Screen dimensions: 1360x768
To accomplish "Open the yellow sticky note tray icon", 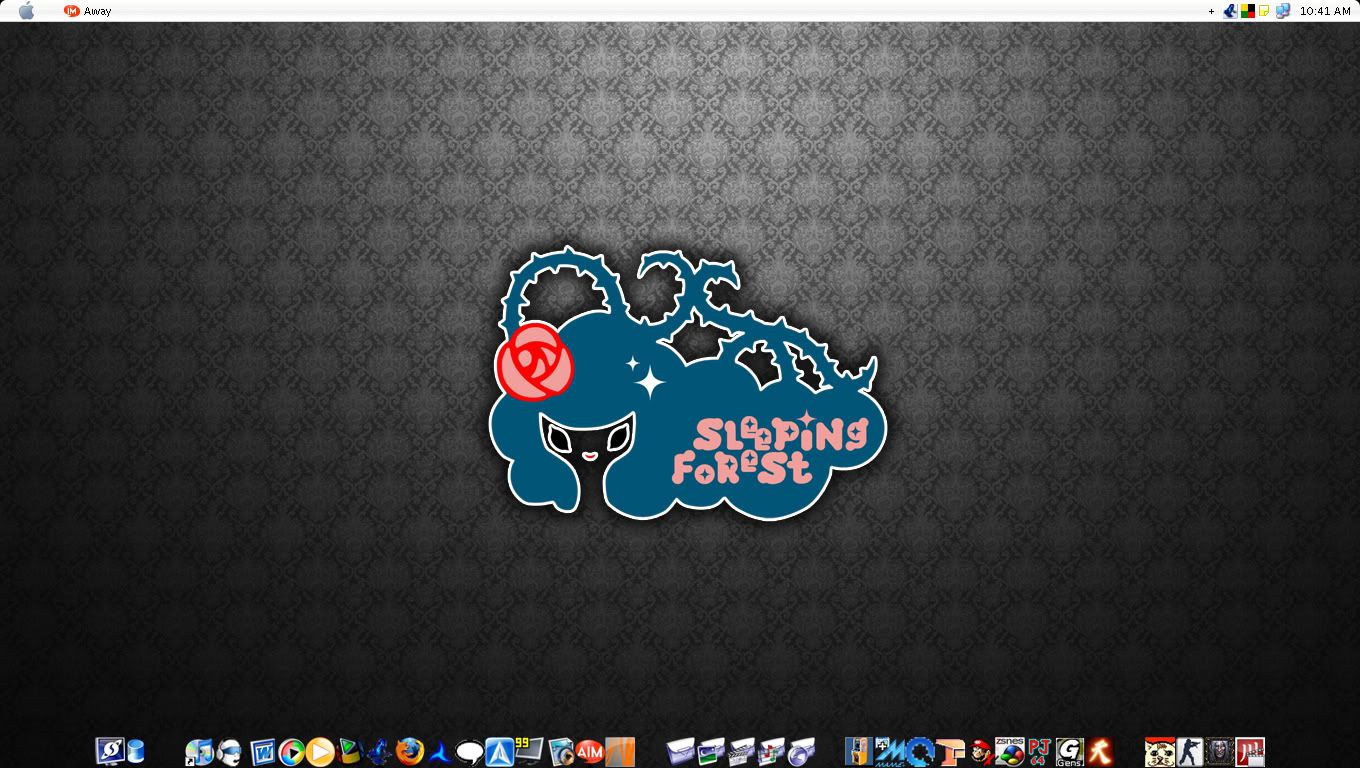I will pos(1264,11).
